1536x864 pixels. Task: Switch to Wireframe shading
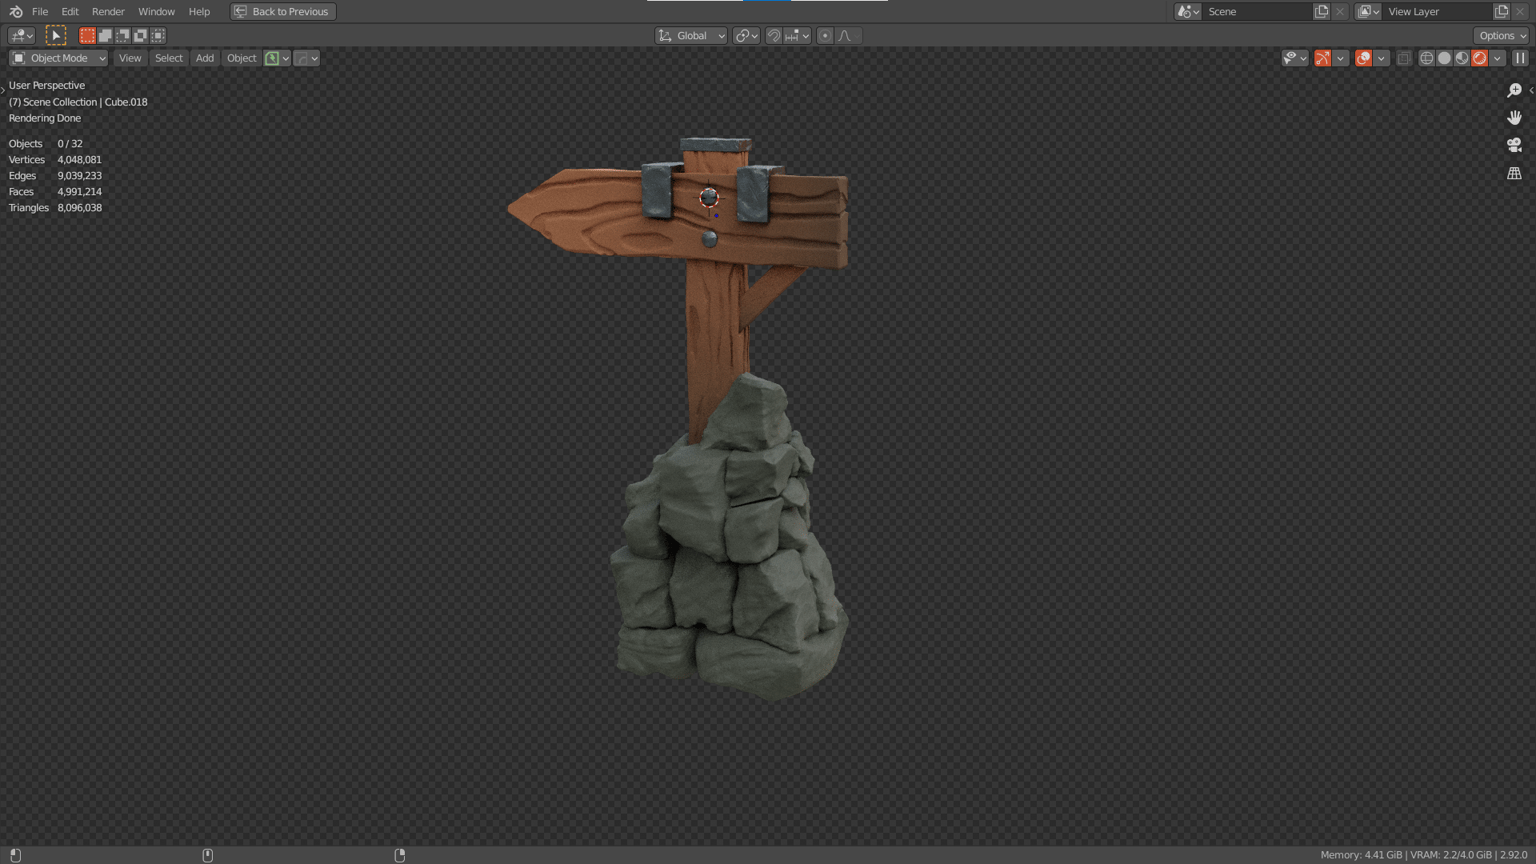1427,58
